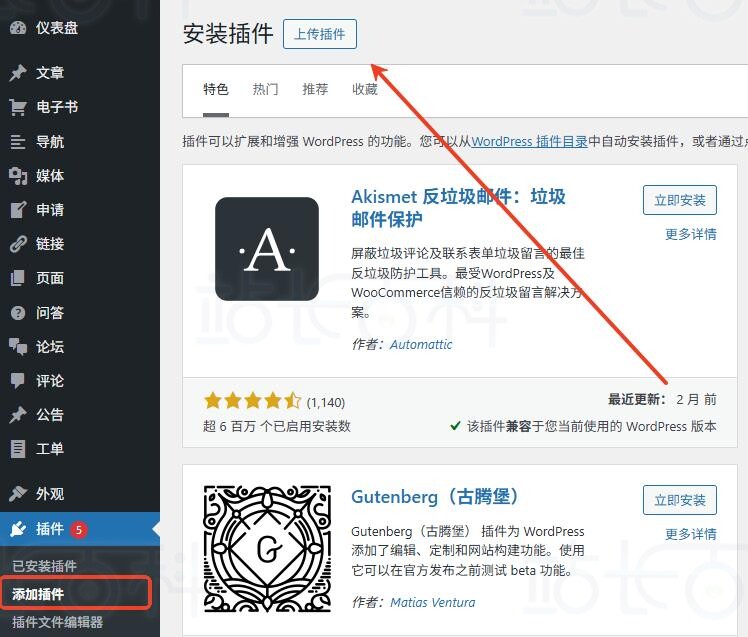
Task: Click the edit icon beside 申请
Action: [18, 210]
